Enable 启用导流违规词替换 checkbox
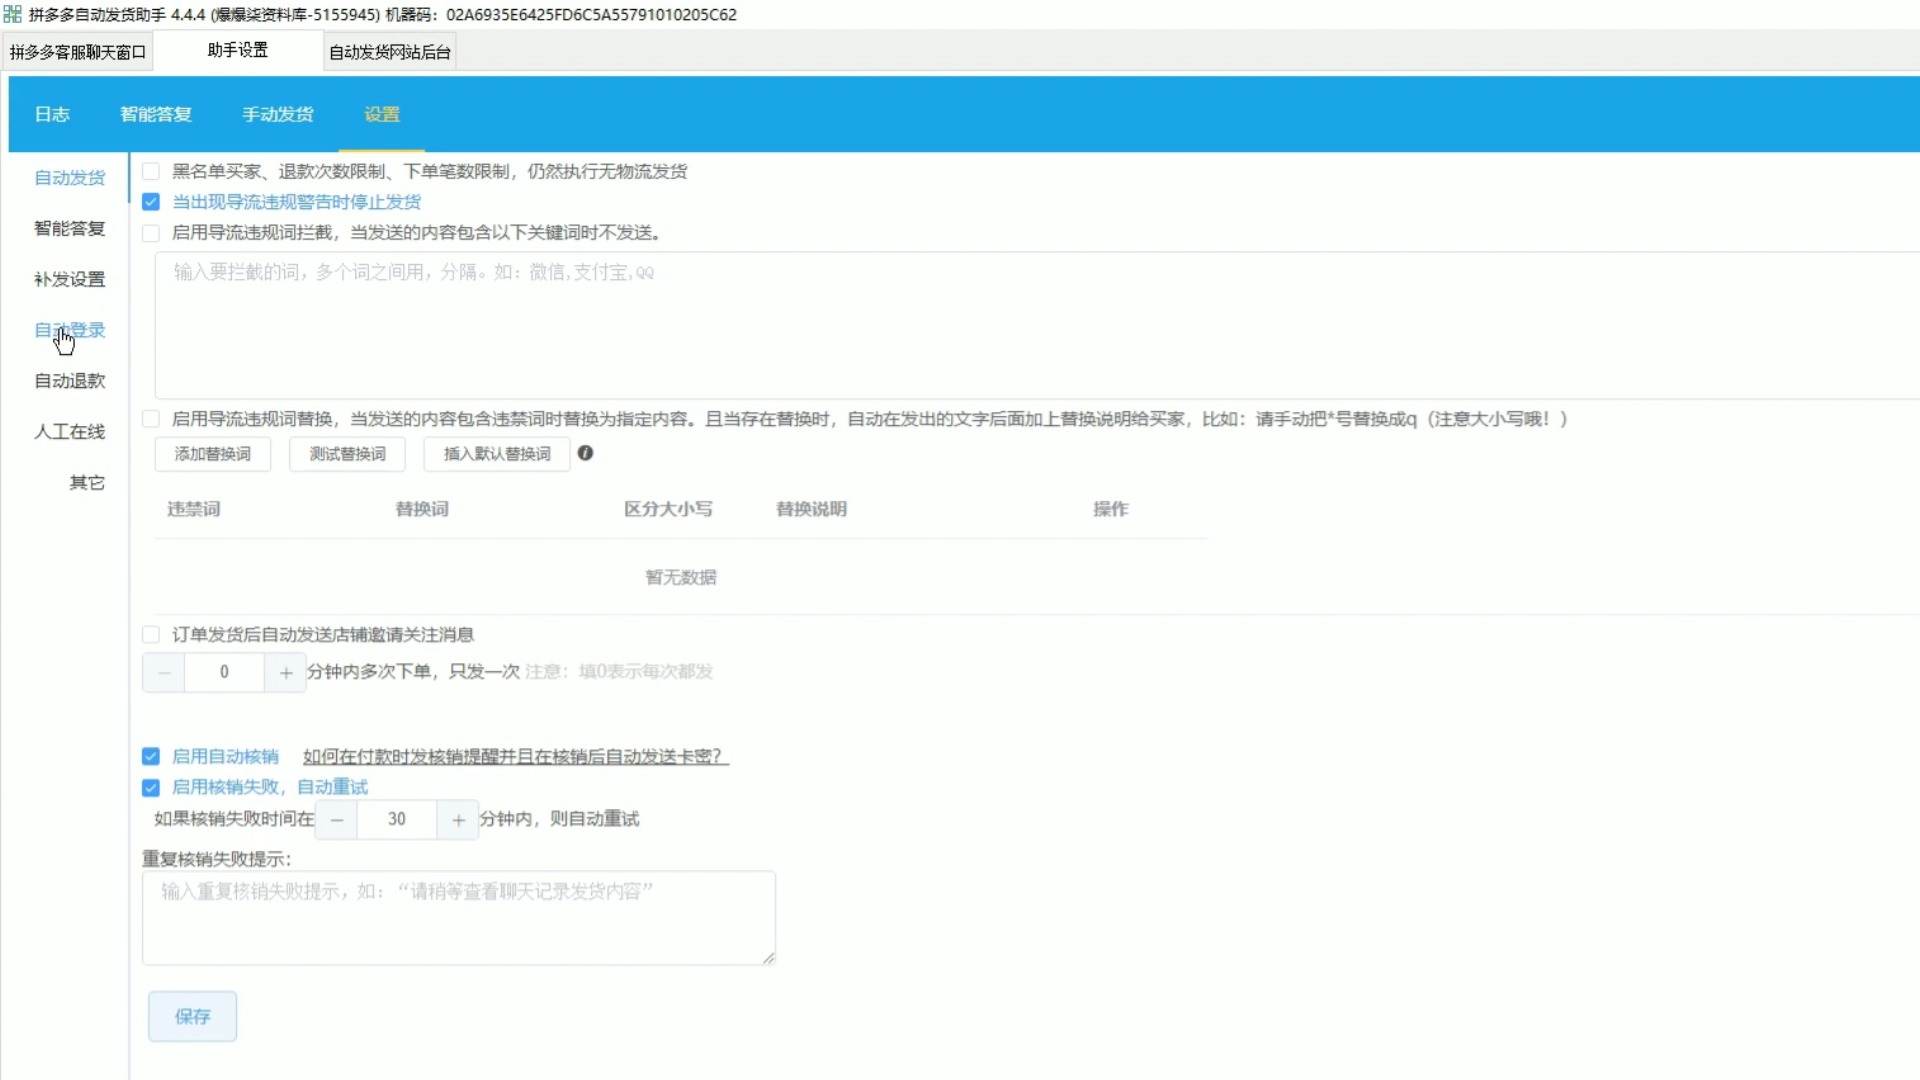1920x1080 pixels. point(151,419)
